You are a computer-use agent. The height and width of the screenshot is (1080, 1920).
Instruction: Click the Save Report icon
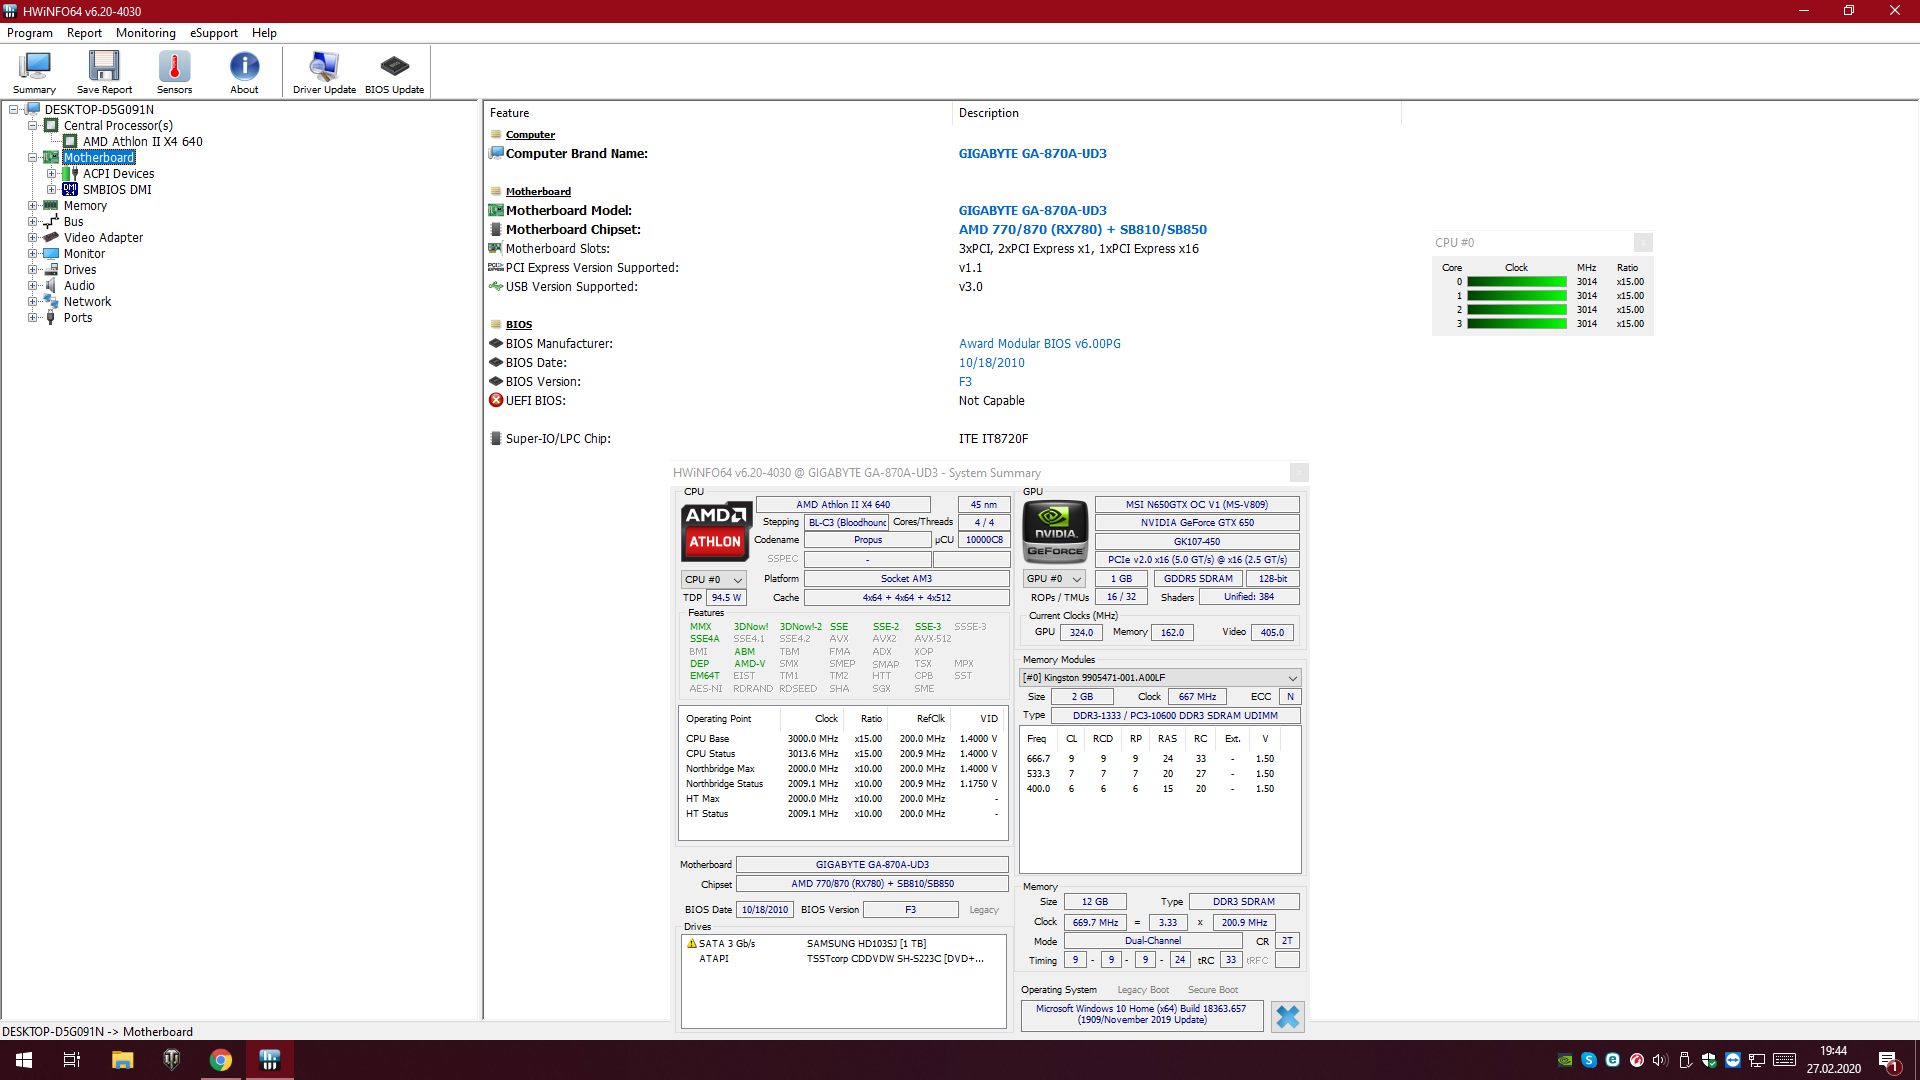pos(104,72)
